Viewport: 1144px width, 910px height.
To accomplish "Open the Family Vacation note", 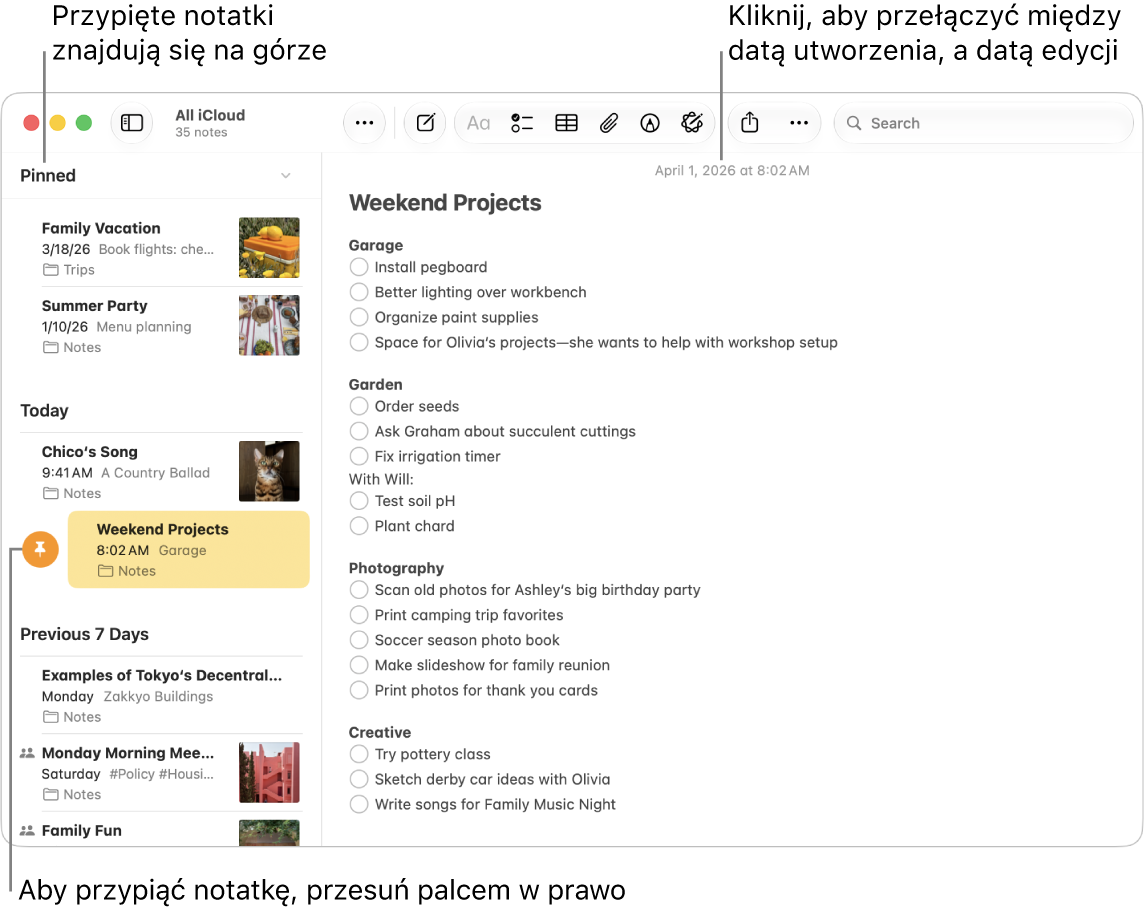I will point(161,248).
